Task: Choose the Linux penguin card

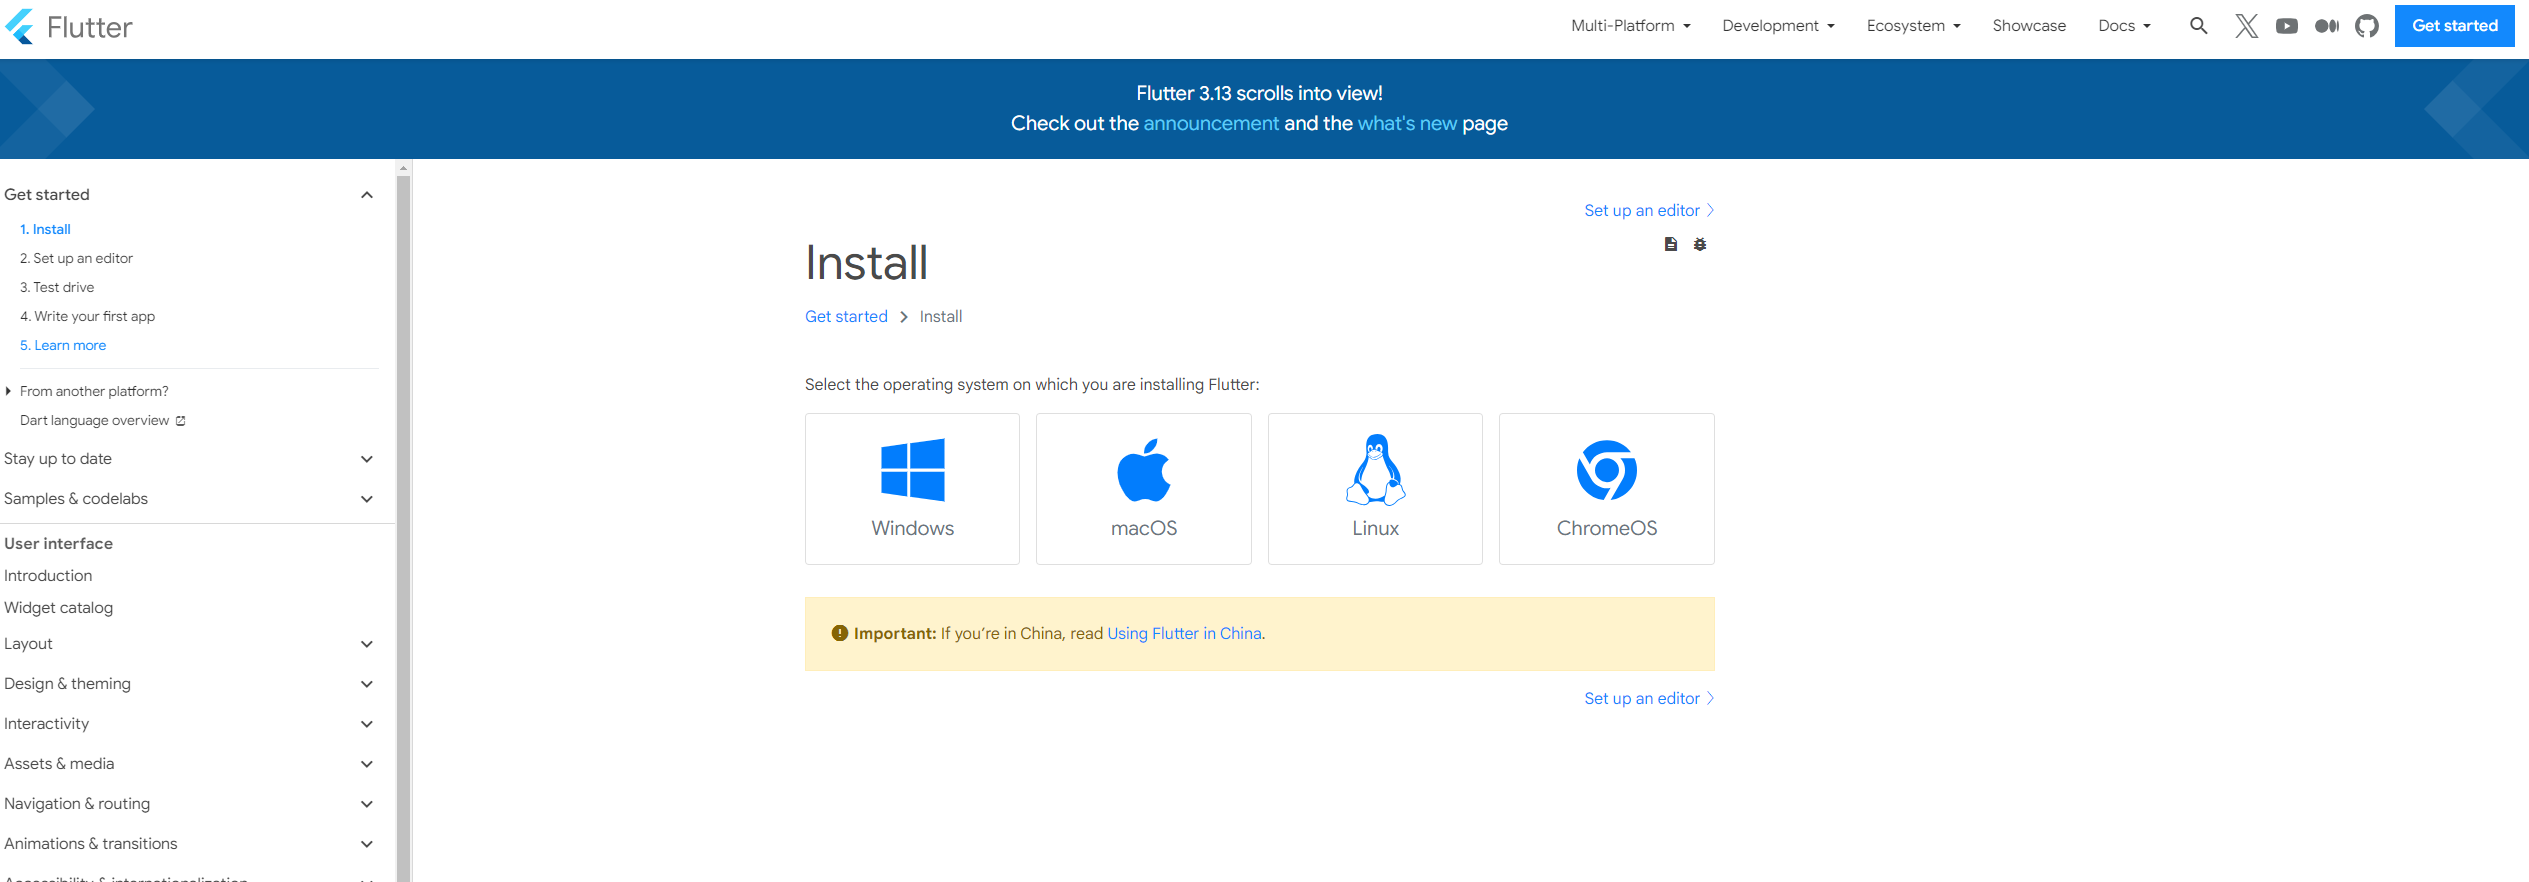Action: (x=1375, y=489)
